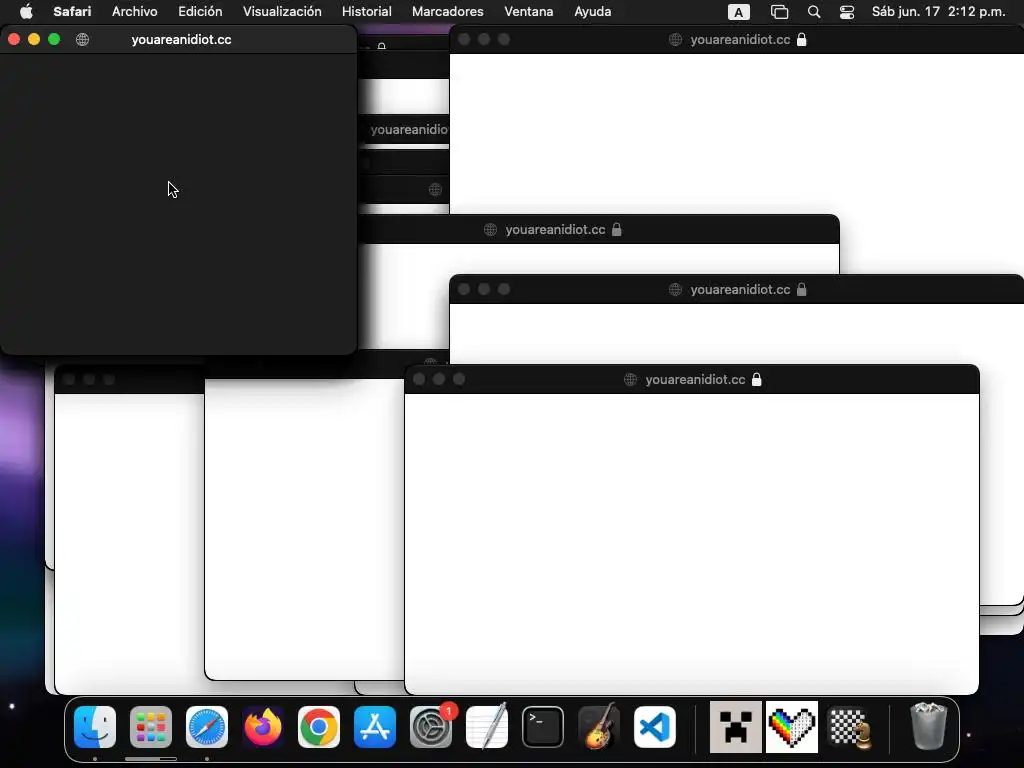Open the screen mirroring icon in menu bar
This screenshot has height=768, width=1024.
(779, 12)
